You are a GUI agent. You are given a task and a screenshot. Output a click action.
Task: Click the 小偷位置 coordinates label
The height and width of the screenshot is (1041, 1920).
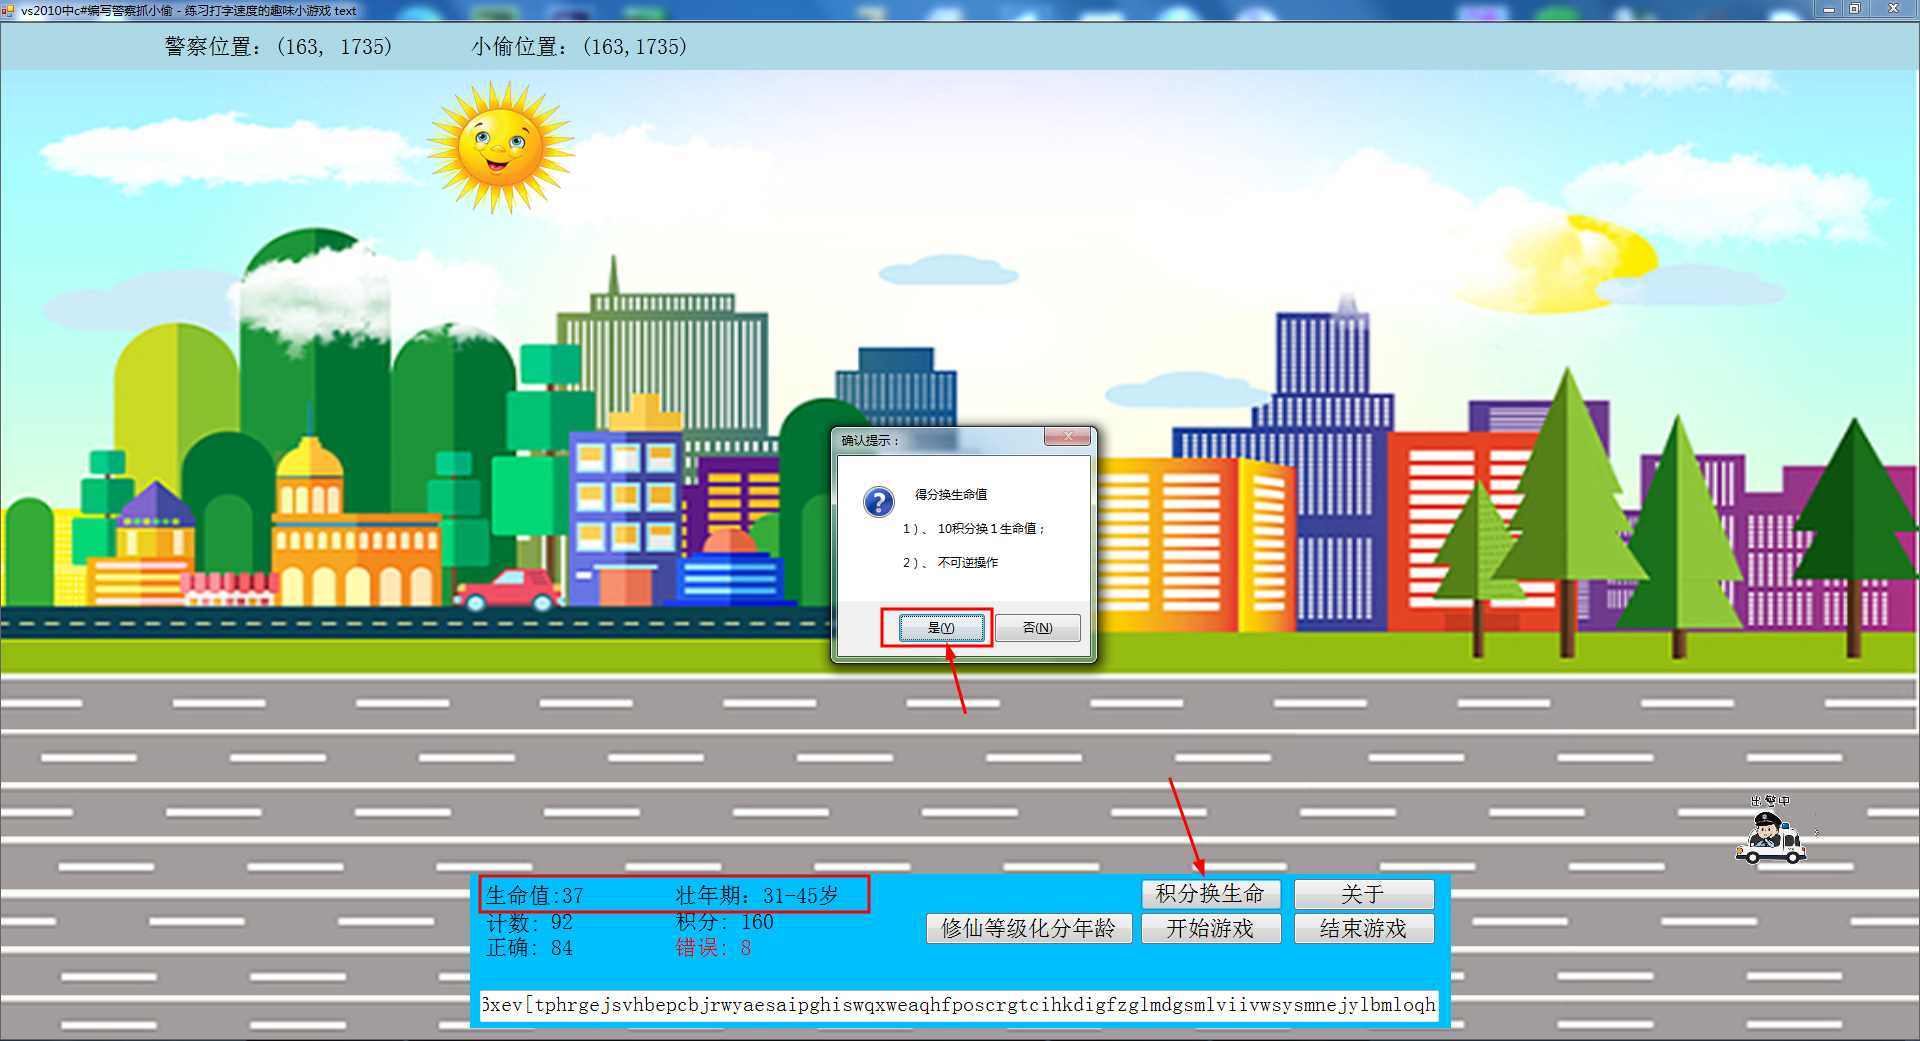pyautogui.click(x=579, y=47)
